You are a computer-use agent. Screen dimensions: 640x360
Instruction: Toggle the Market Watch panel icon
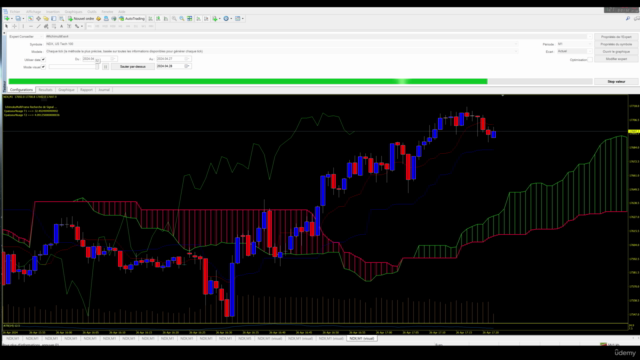(31, 19)
